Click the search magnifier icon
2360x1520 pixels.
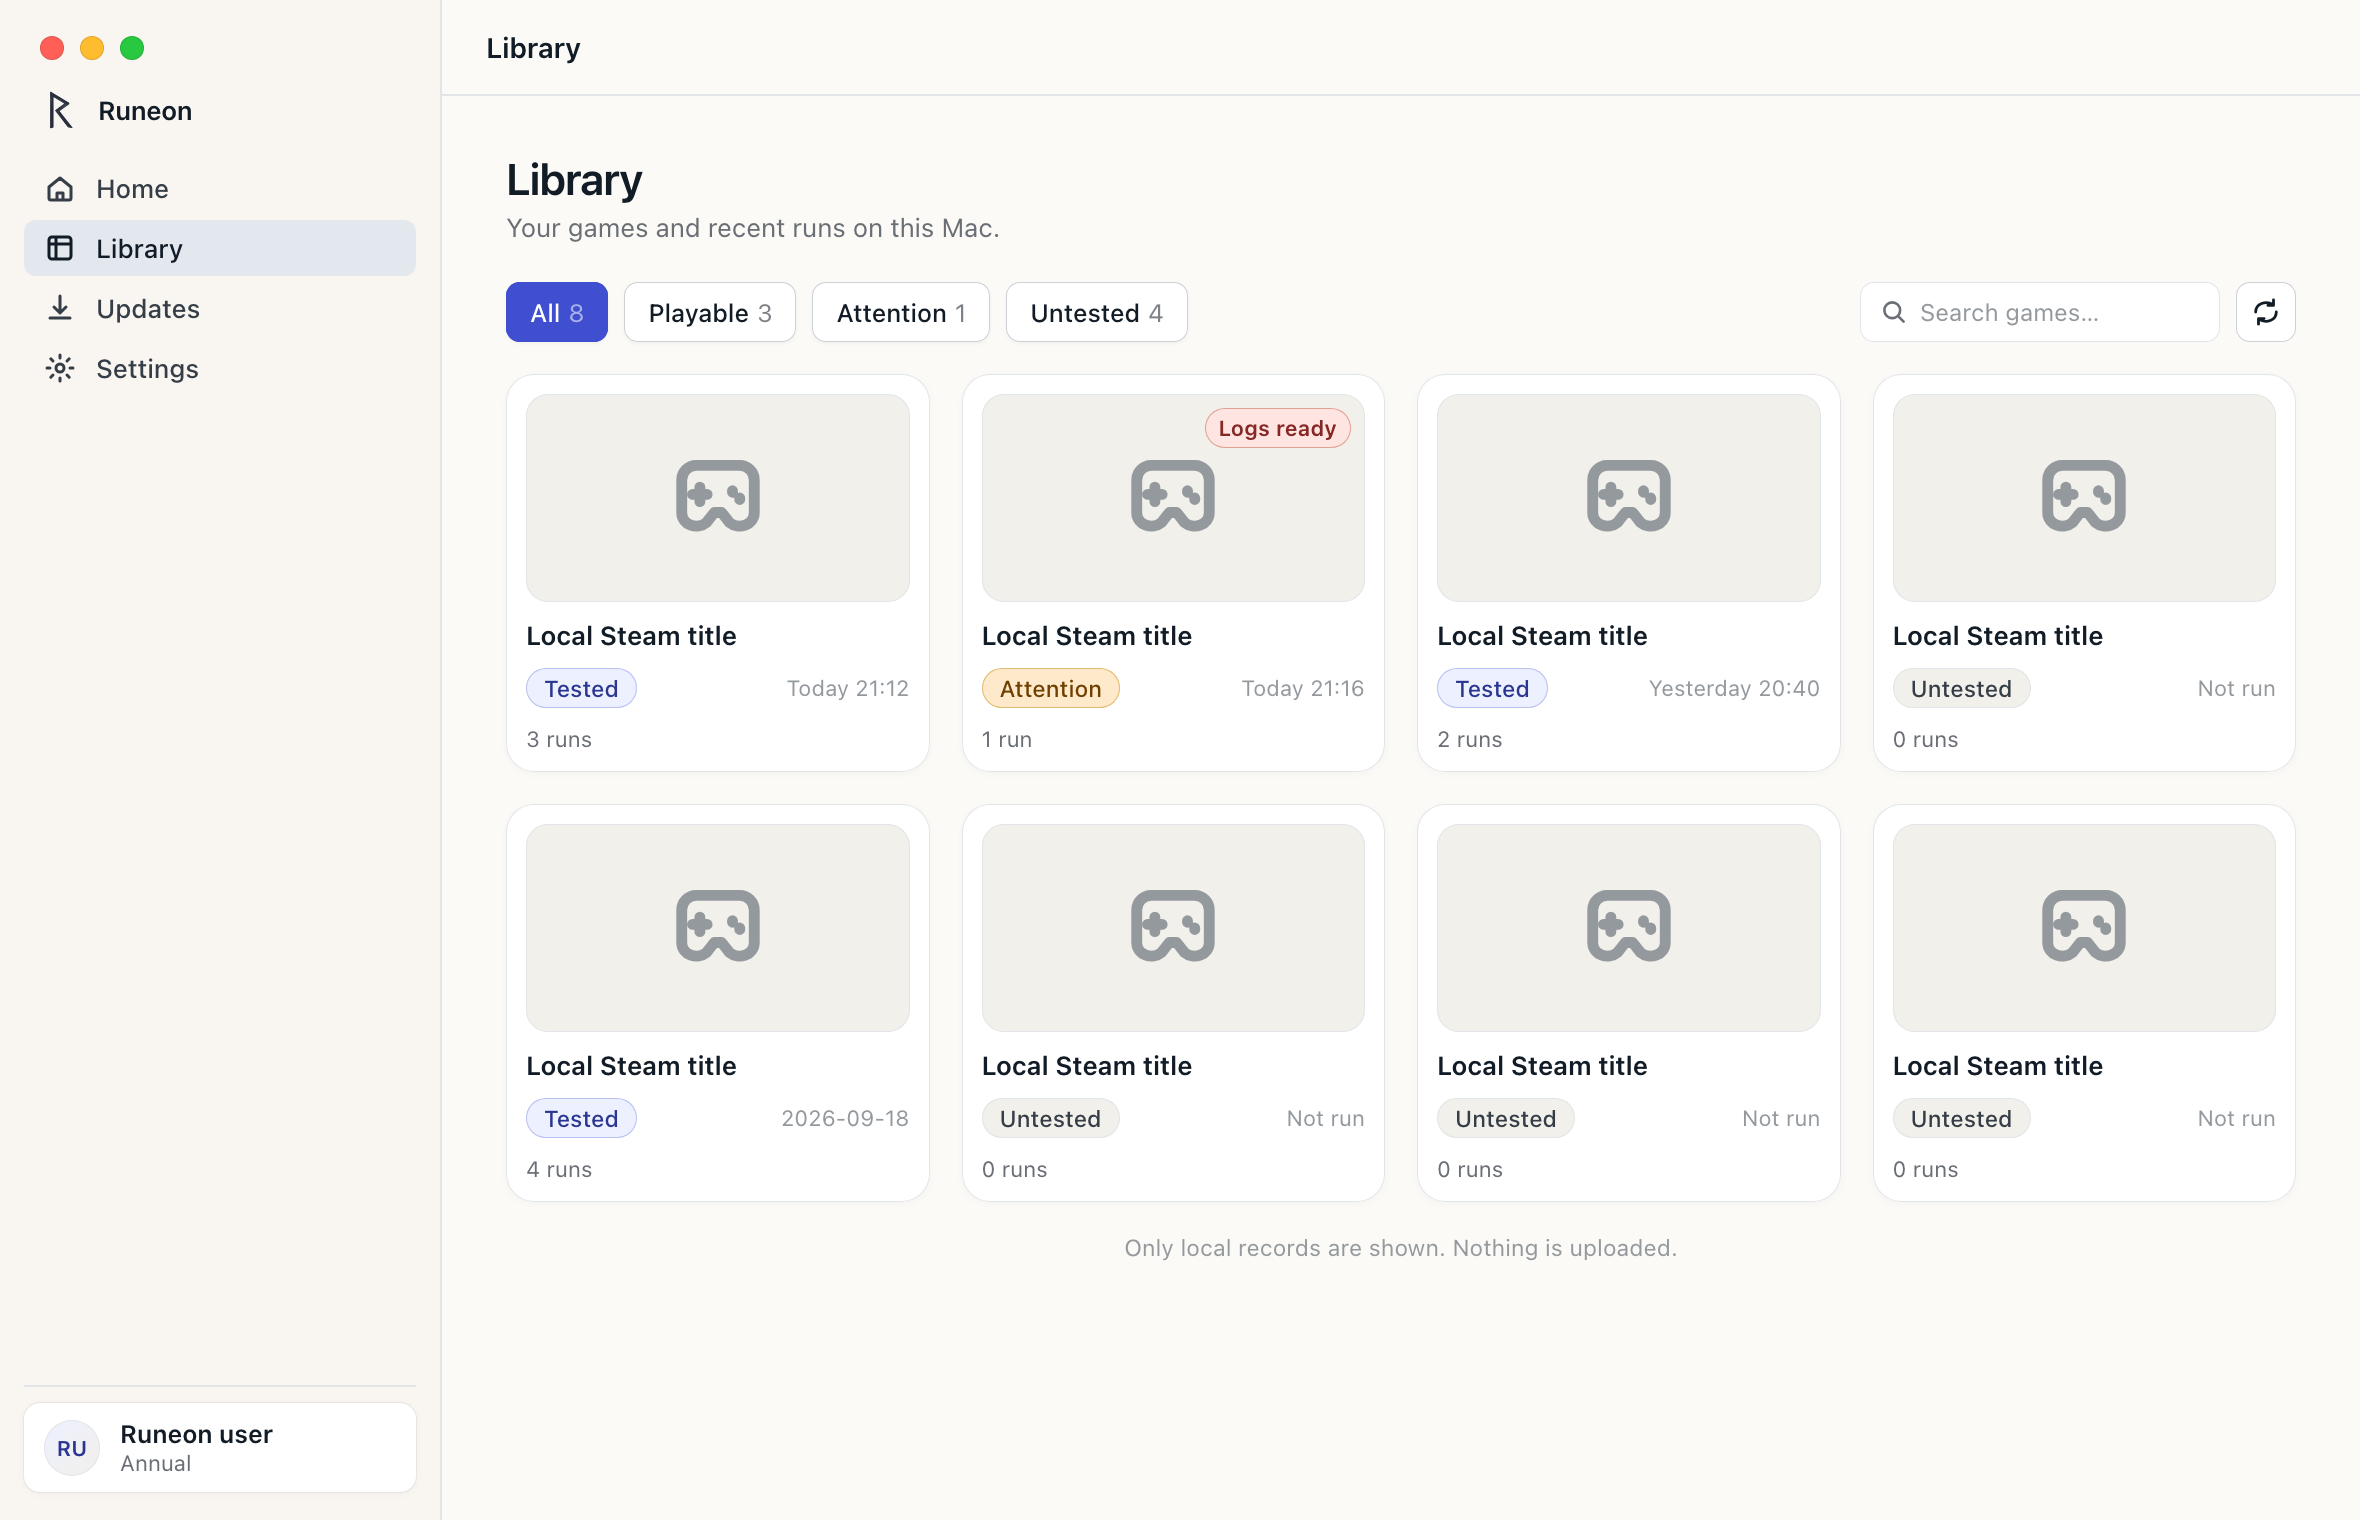(x=1894, y=313)
